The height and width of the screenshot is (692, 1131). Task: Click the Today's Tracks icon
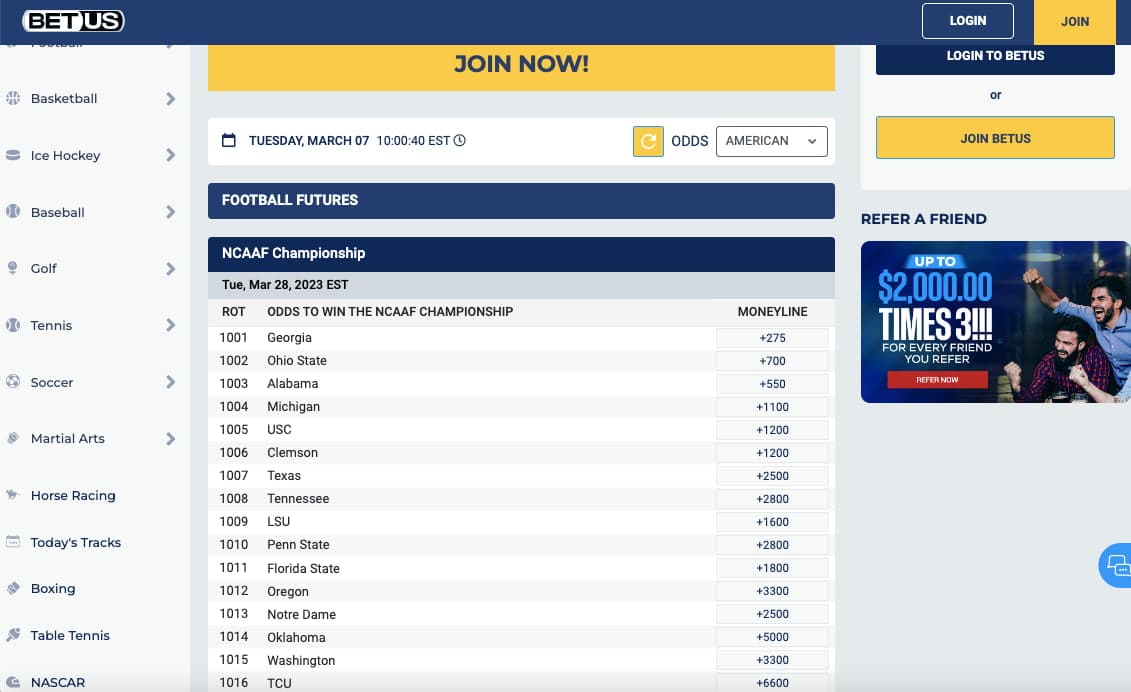point(13,542)
